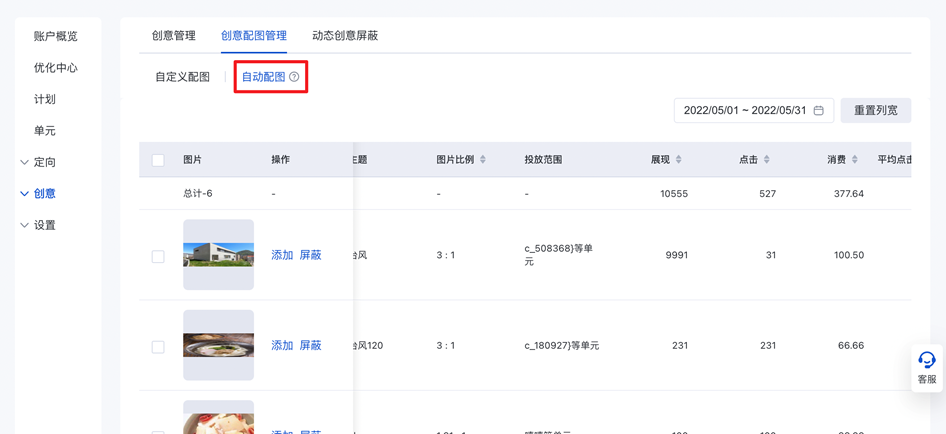946x434 pixels.
Task: Expand the 设置 sidebar section
Action: (x=25, y=226)
